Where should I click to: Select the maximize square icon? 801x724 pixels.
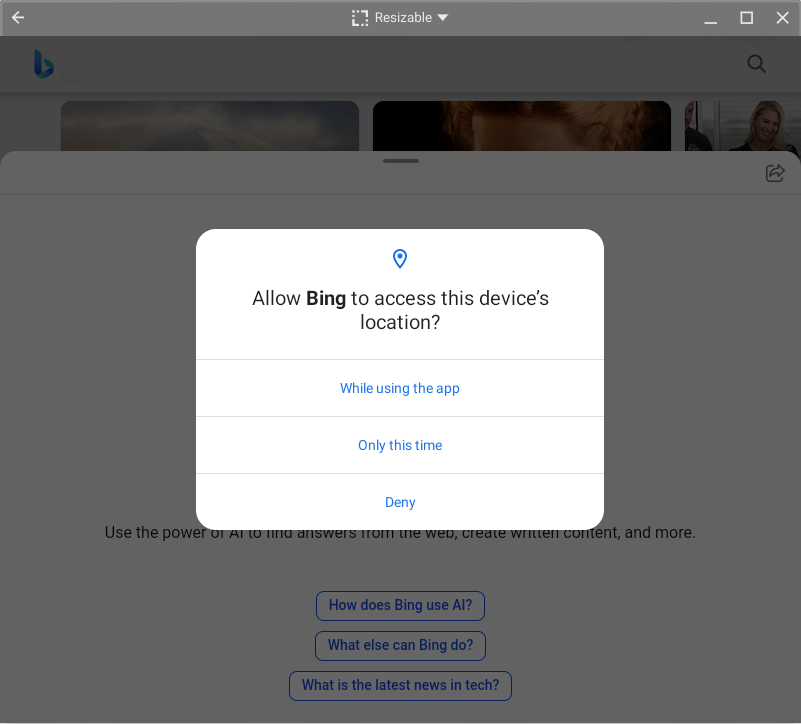pos(746,17)
